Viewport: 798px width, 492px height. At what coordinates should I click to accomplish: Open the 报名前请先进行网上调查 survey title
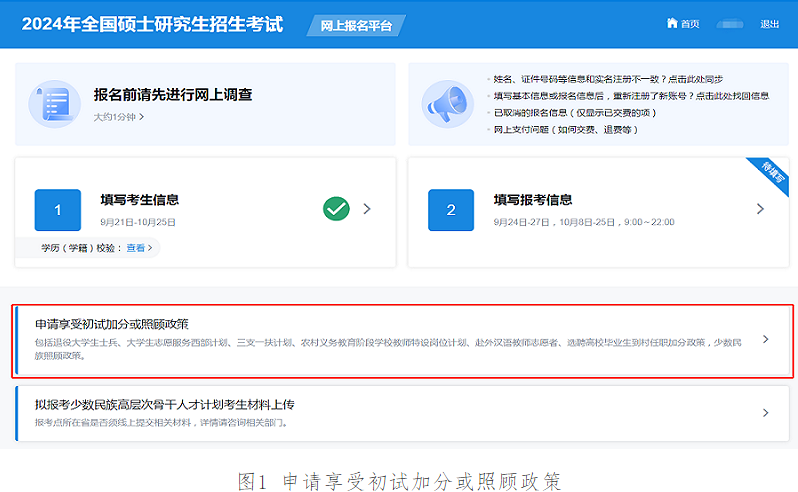click(x=172, y=95)
